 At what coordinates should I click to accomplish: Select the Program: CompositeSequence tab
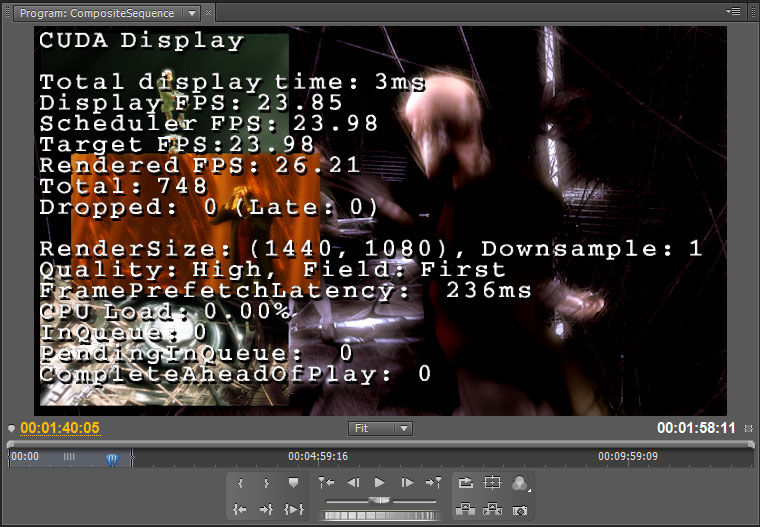click(97, 13)
